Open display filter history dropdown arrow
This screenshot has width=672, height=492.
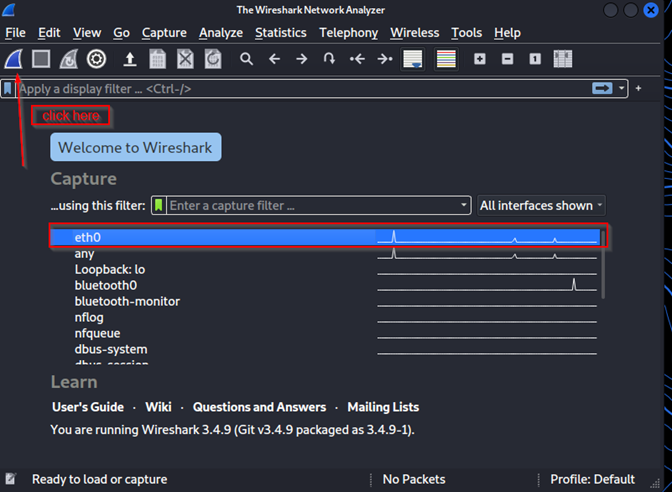621,89
